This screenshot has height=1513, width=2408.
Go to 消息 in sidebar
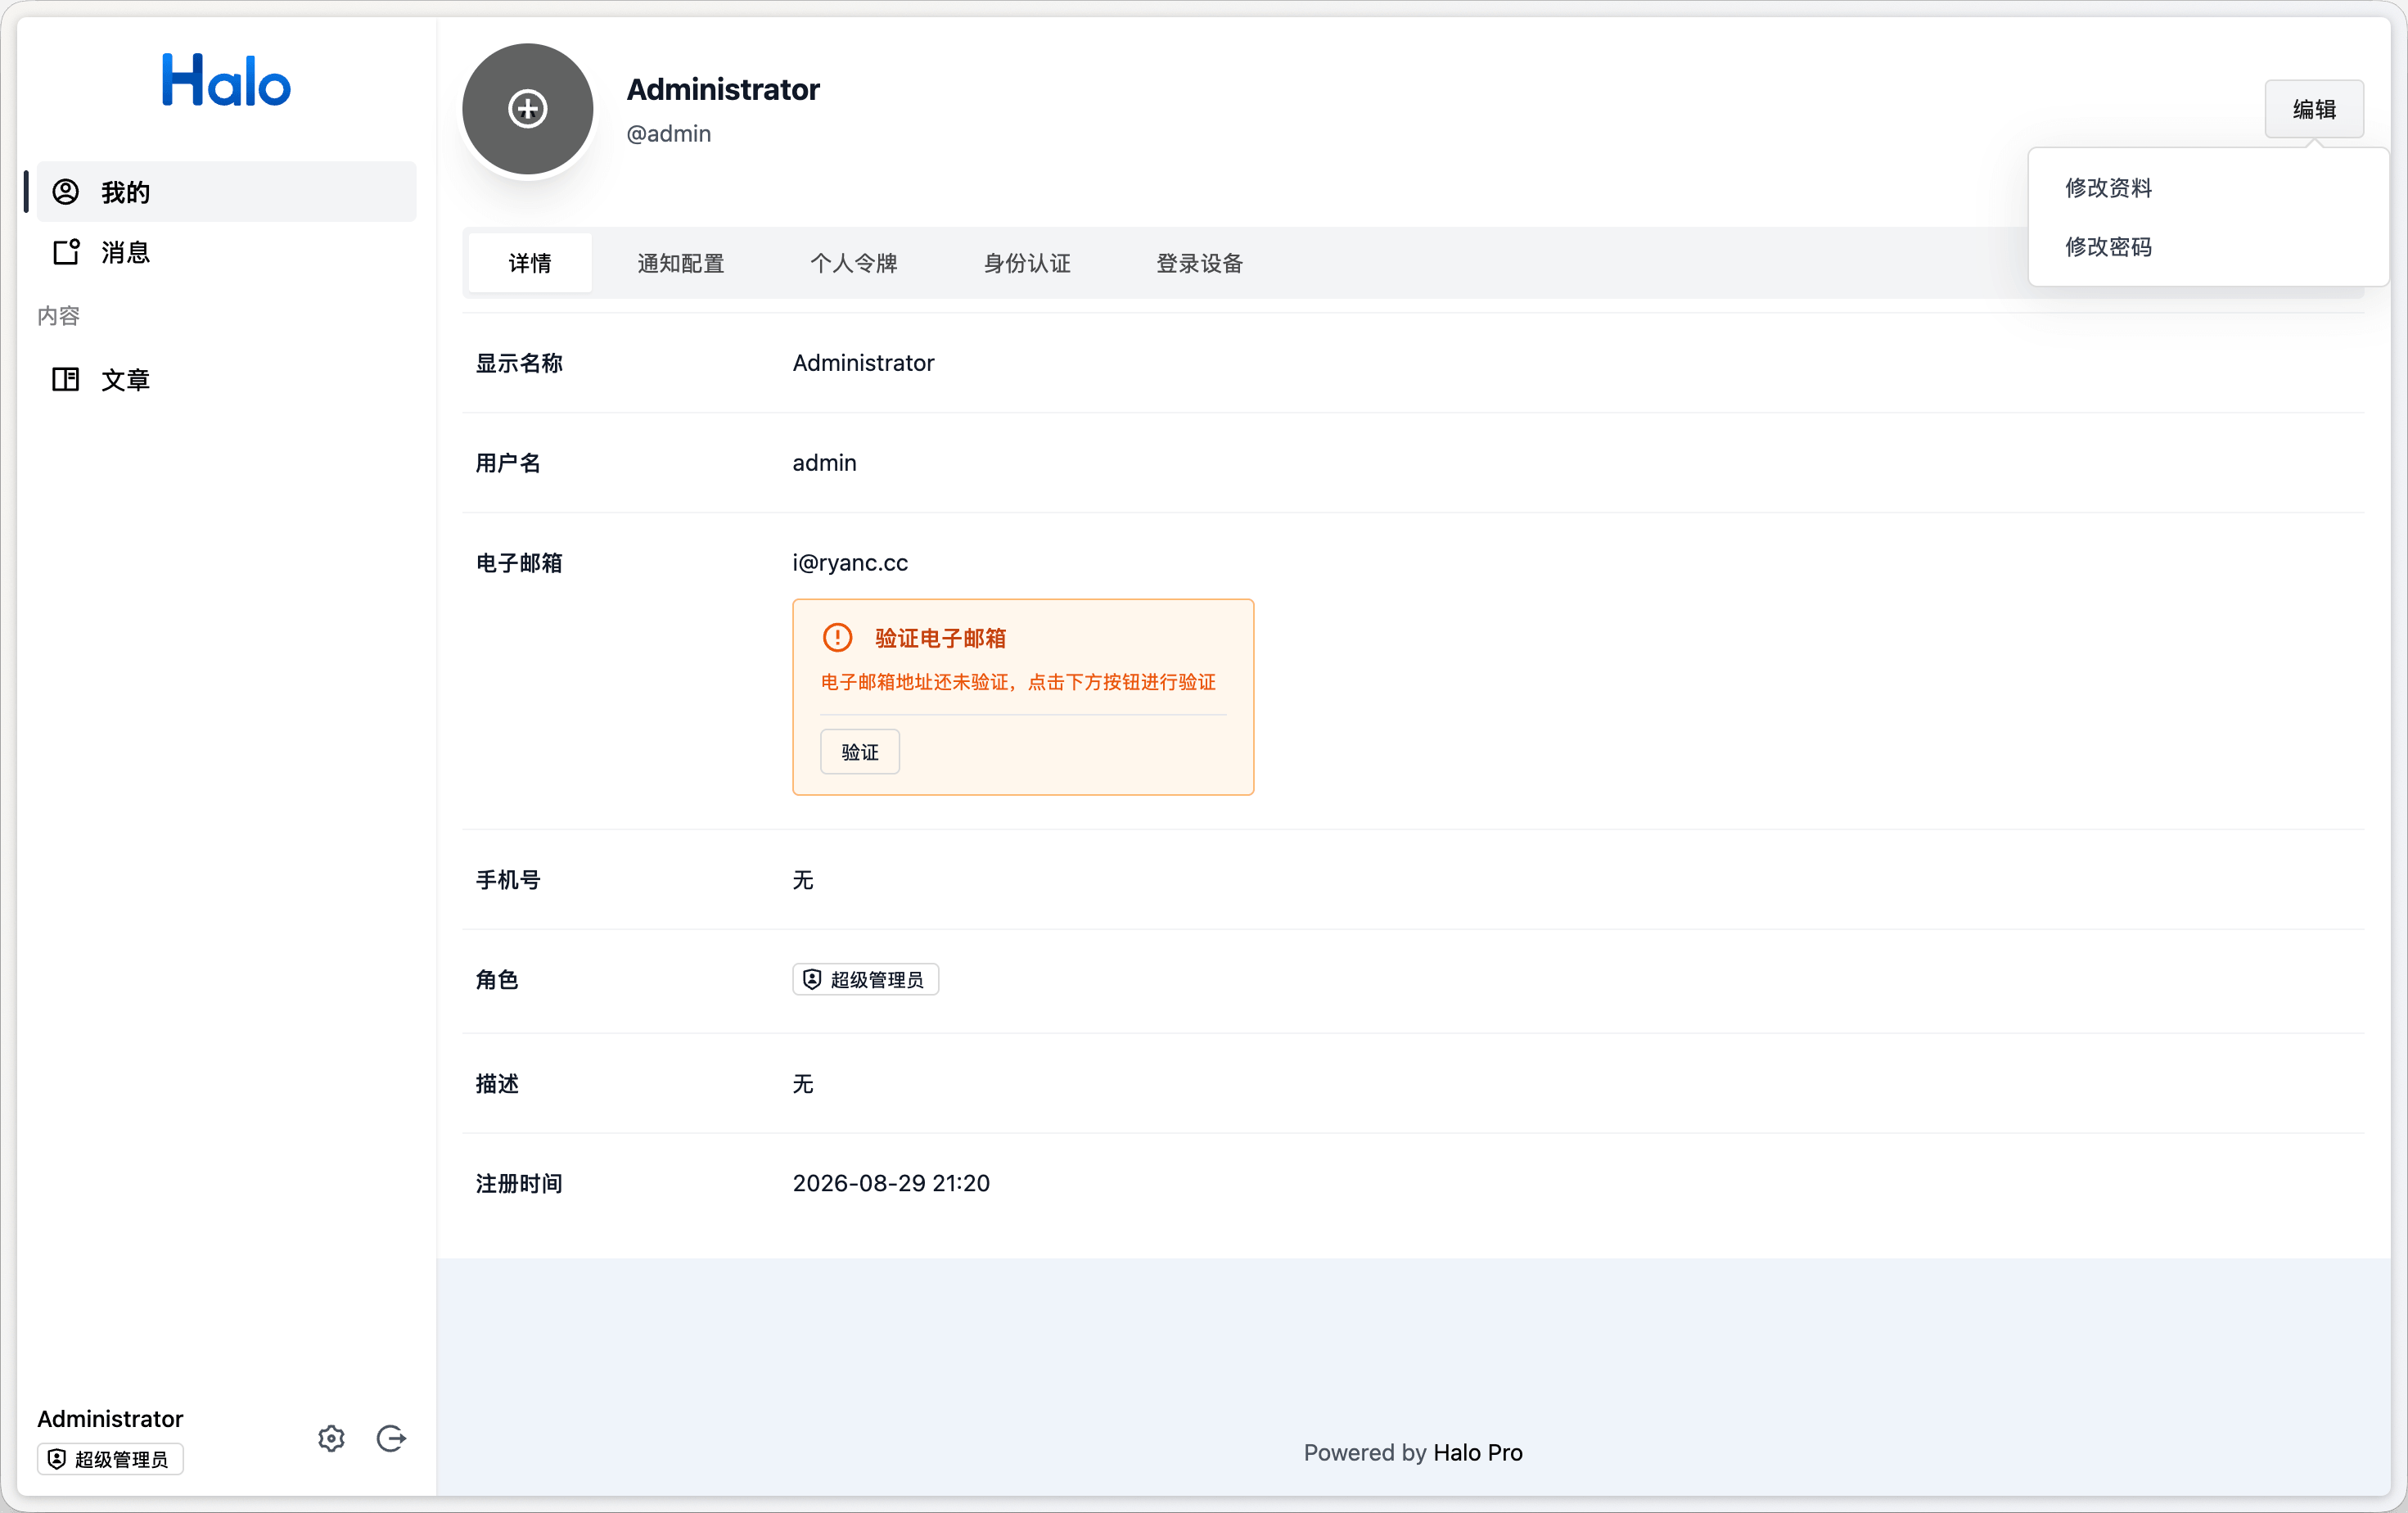click(226, 252)
